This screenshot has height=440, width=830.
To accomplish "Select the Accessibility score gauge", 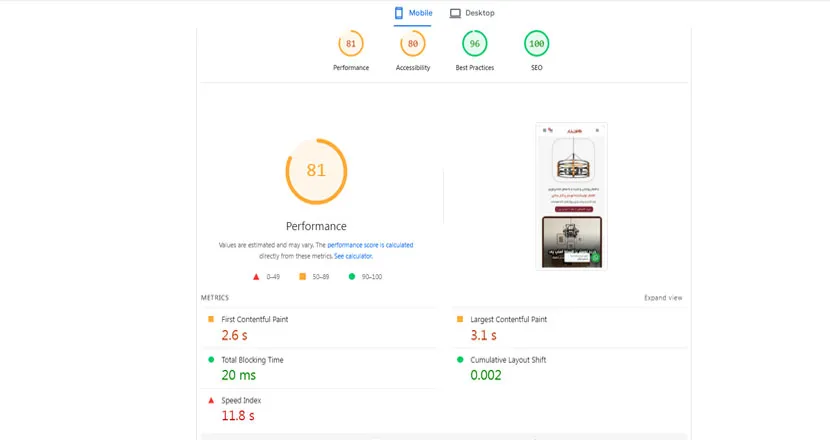I will point(413,44).
